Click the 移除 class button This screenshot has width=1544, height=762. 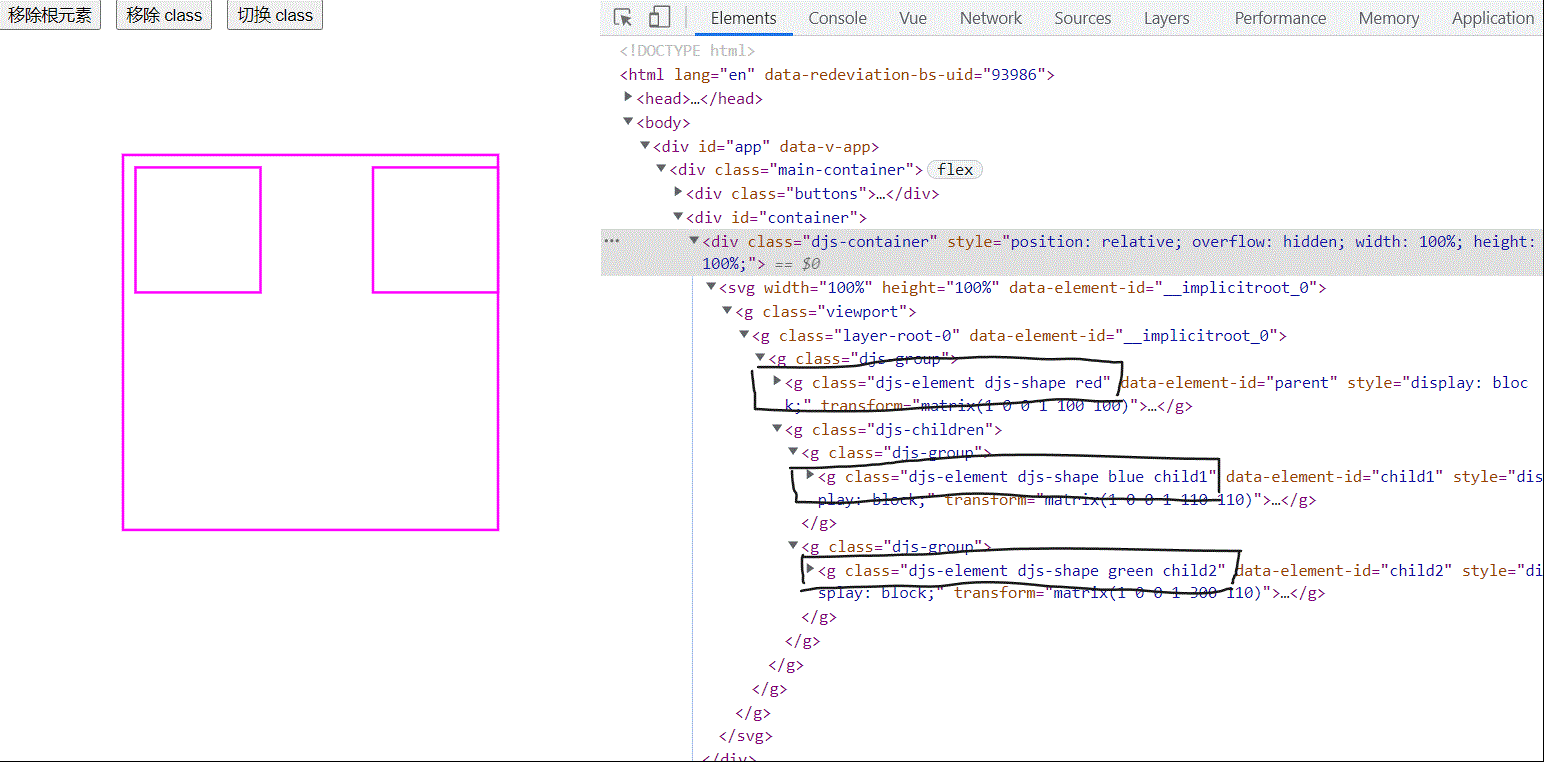[164, 15]
